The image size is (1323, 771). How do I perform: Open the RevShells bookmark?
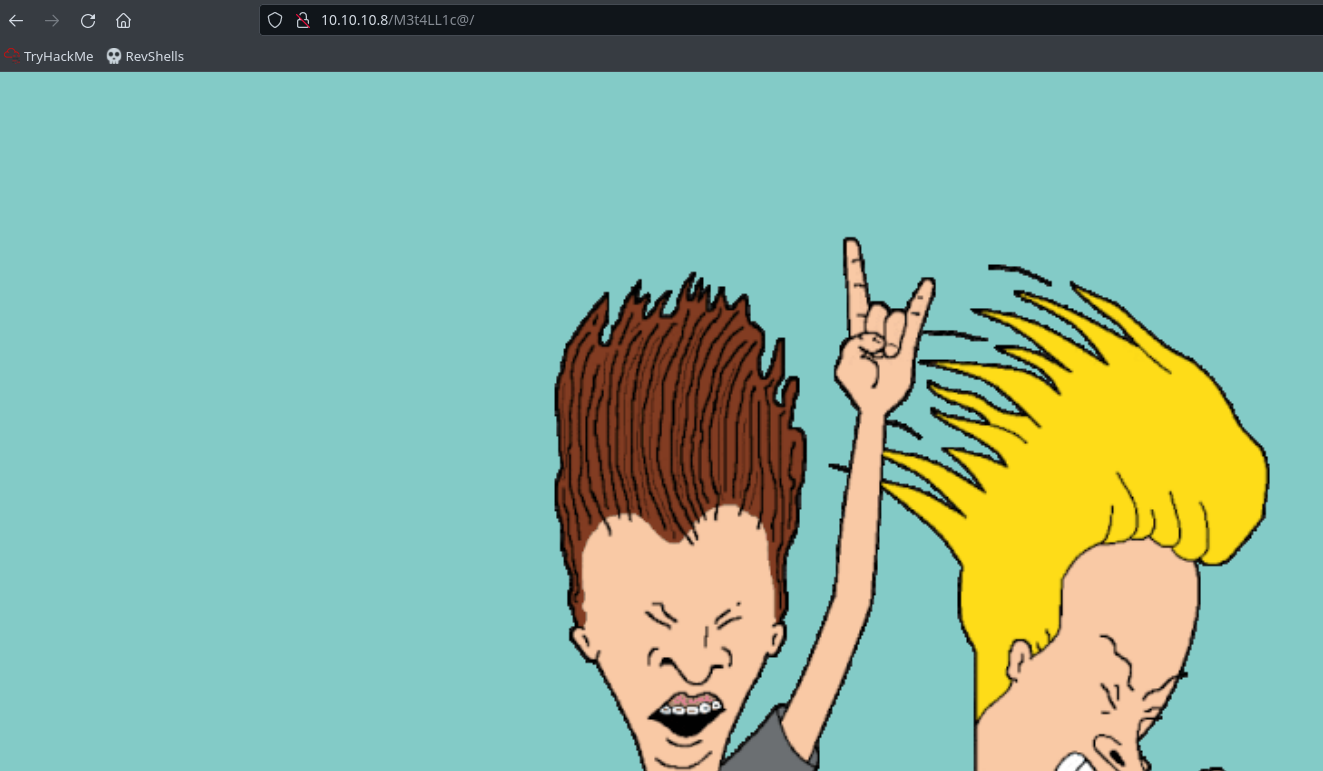click(x=145, y=56)
